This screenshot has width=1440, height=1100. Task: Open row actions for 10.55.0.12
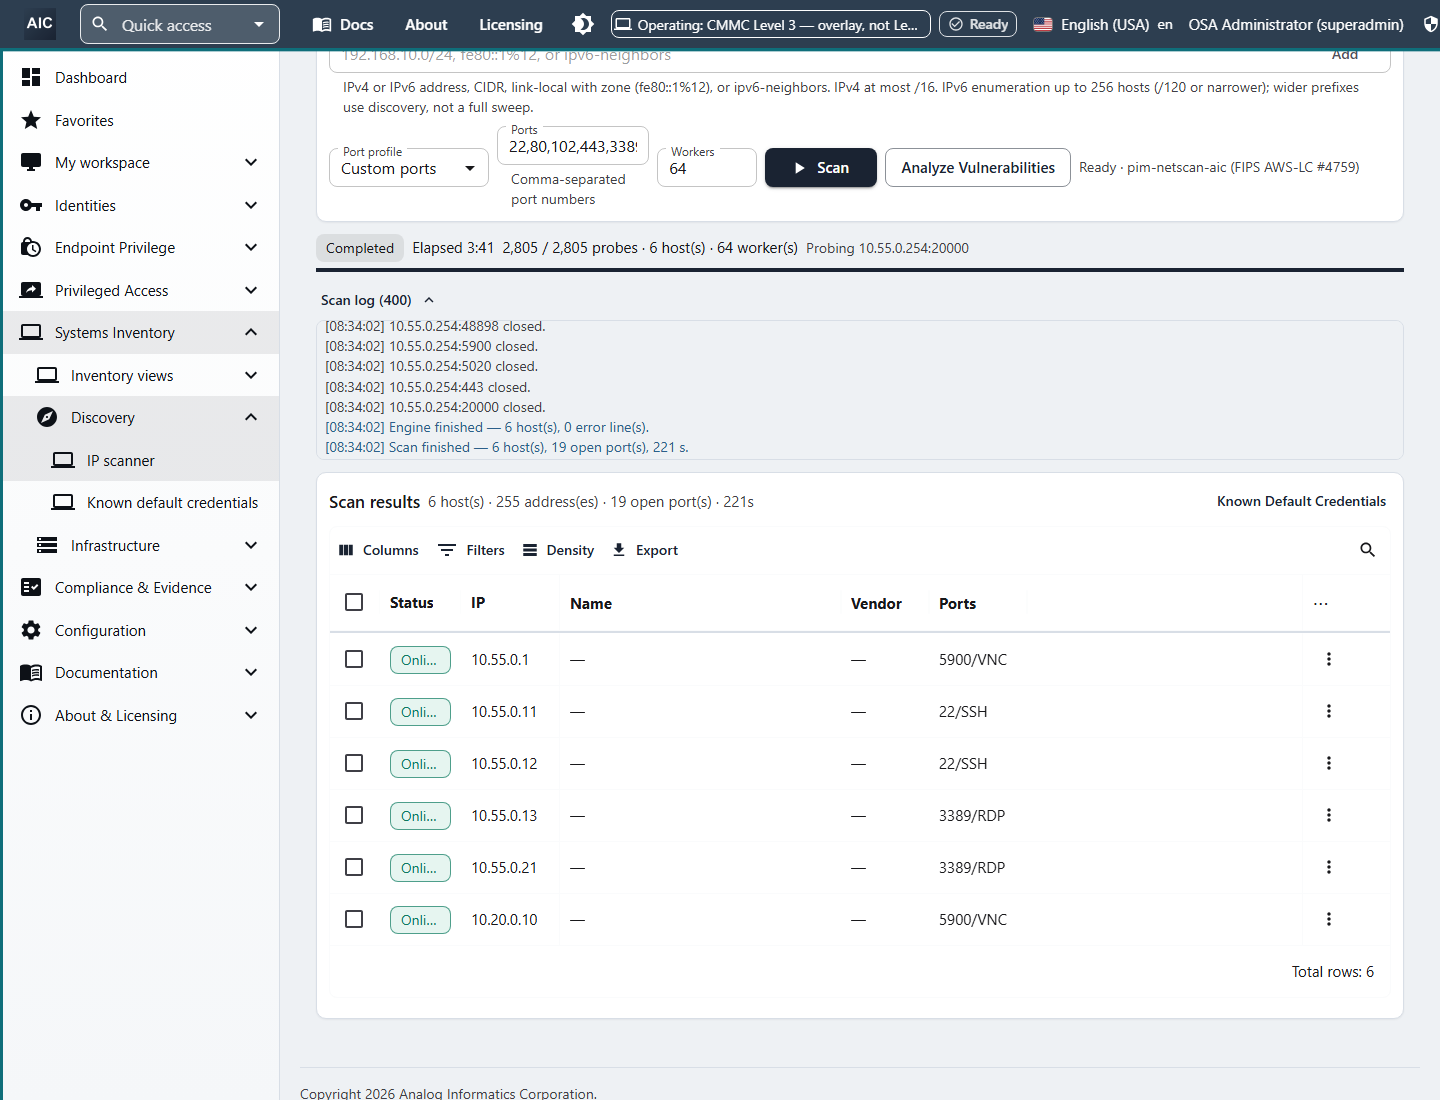(1329, 763)
